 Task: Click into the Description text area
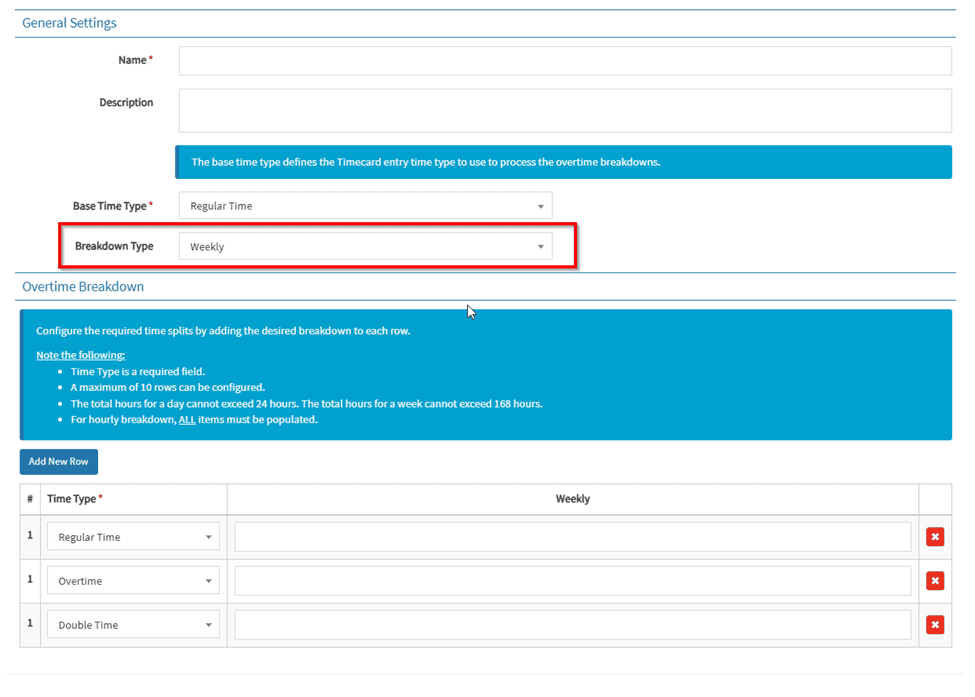565,111
